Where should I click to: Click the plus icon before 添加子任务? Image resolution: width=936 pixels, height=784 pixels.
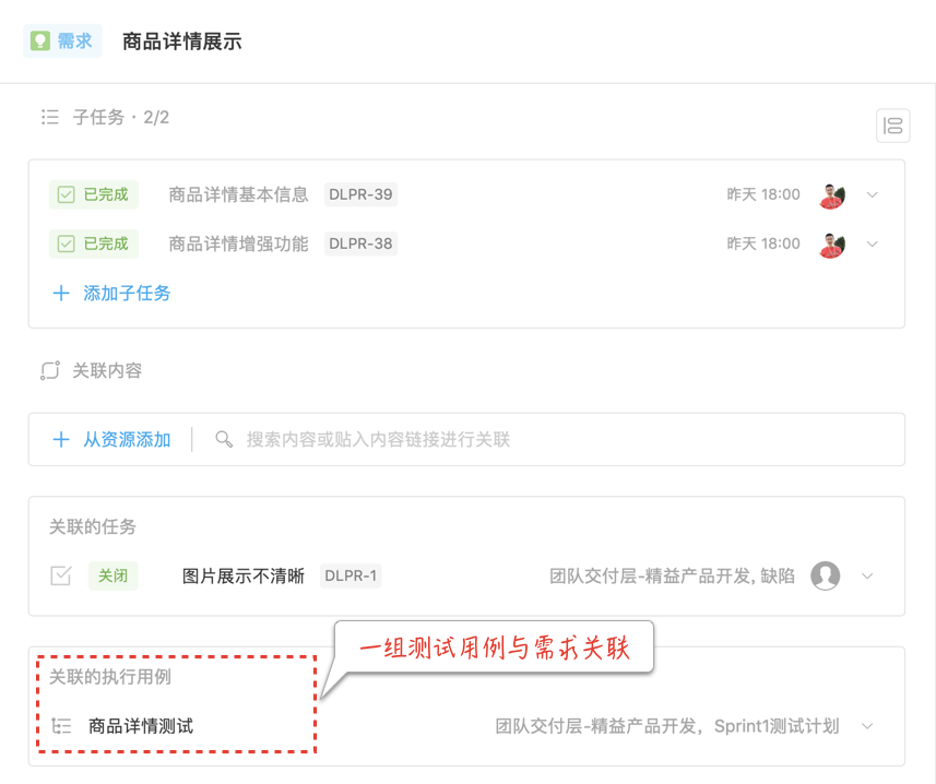pyautogui.click(x=61, y=293)
